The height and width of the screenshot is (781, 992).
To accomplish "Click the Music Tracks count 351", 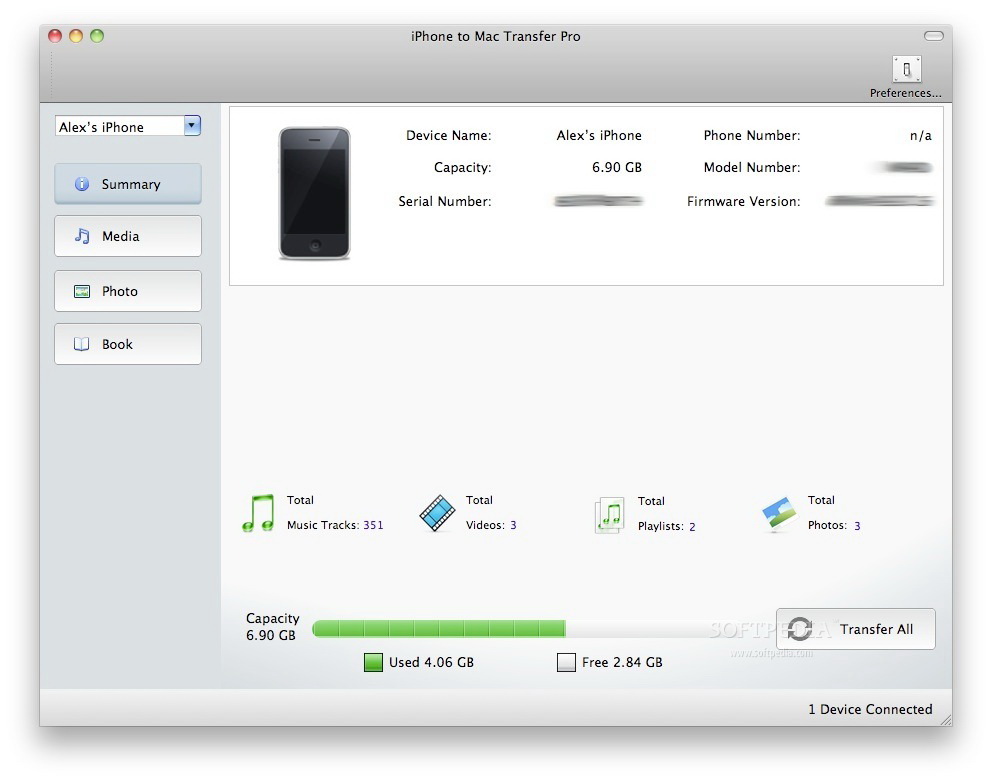I will (x=373, y=525).
